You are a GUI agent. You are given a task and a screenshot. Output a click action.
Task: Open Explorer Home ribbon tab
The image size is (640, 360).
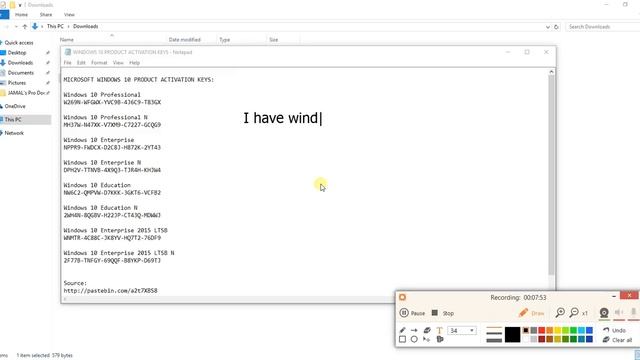(21, 15)
